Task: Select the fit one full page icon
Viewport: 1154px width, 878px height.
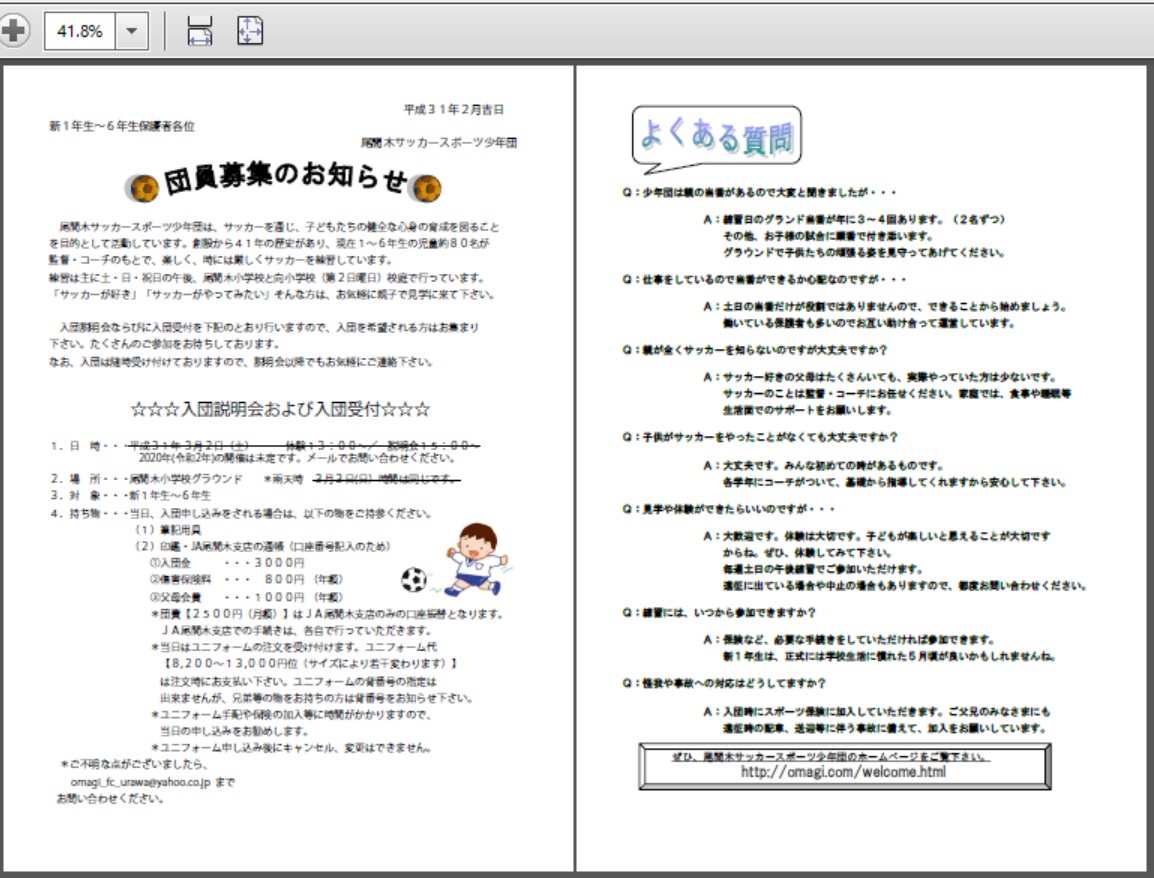Action: (250, 32)
